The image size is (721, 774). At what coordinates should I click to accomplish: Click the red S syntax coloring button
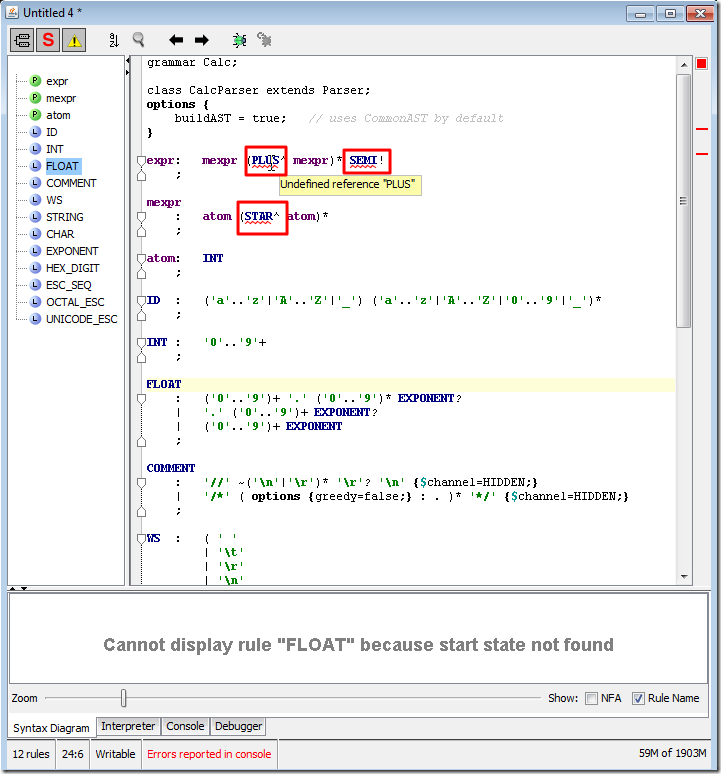pos(48,40)
